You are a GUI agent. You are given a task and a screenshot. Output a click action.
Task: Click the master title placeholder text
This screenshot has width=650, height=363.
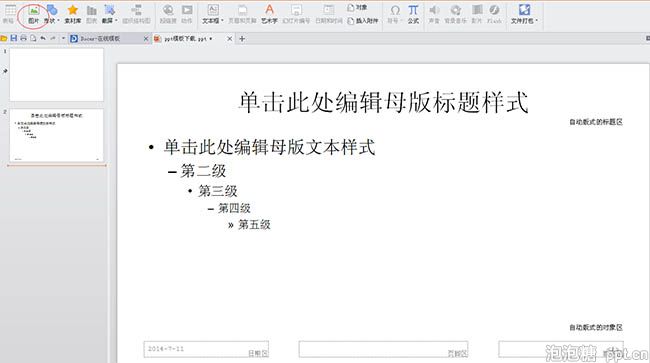(x=383, y=102)
